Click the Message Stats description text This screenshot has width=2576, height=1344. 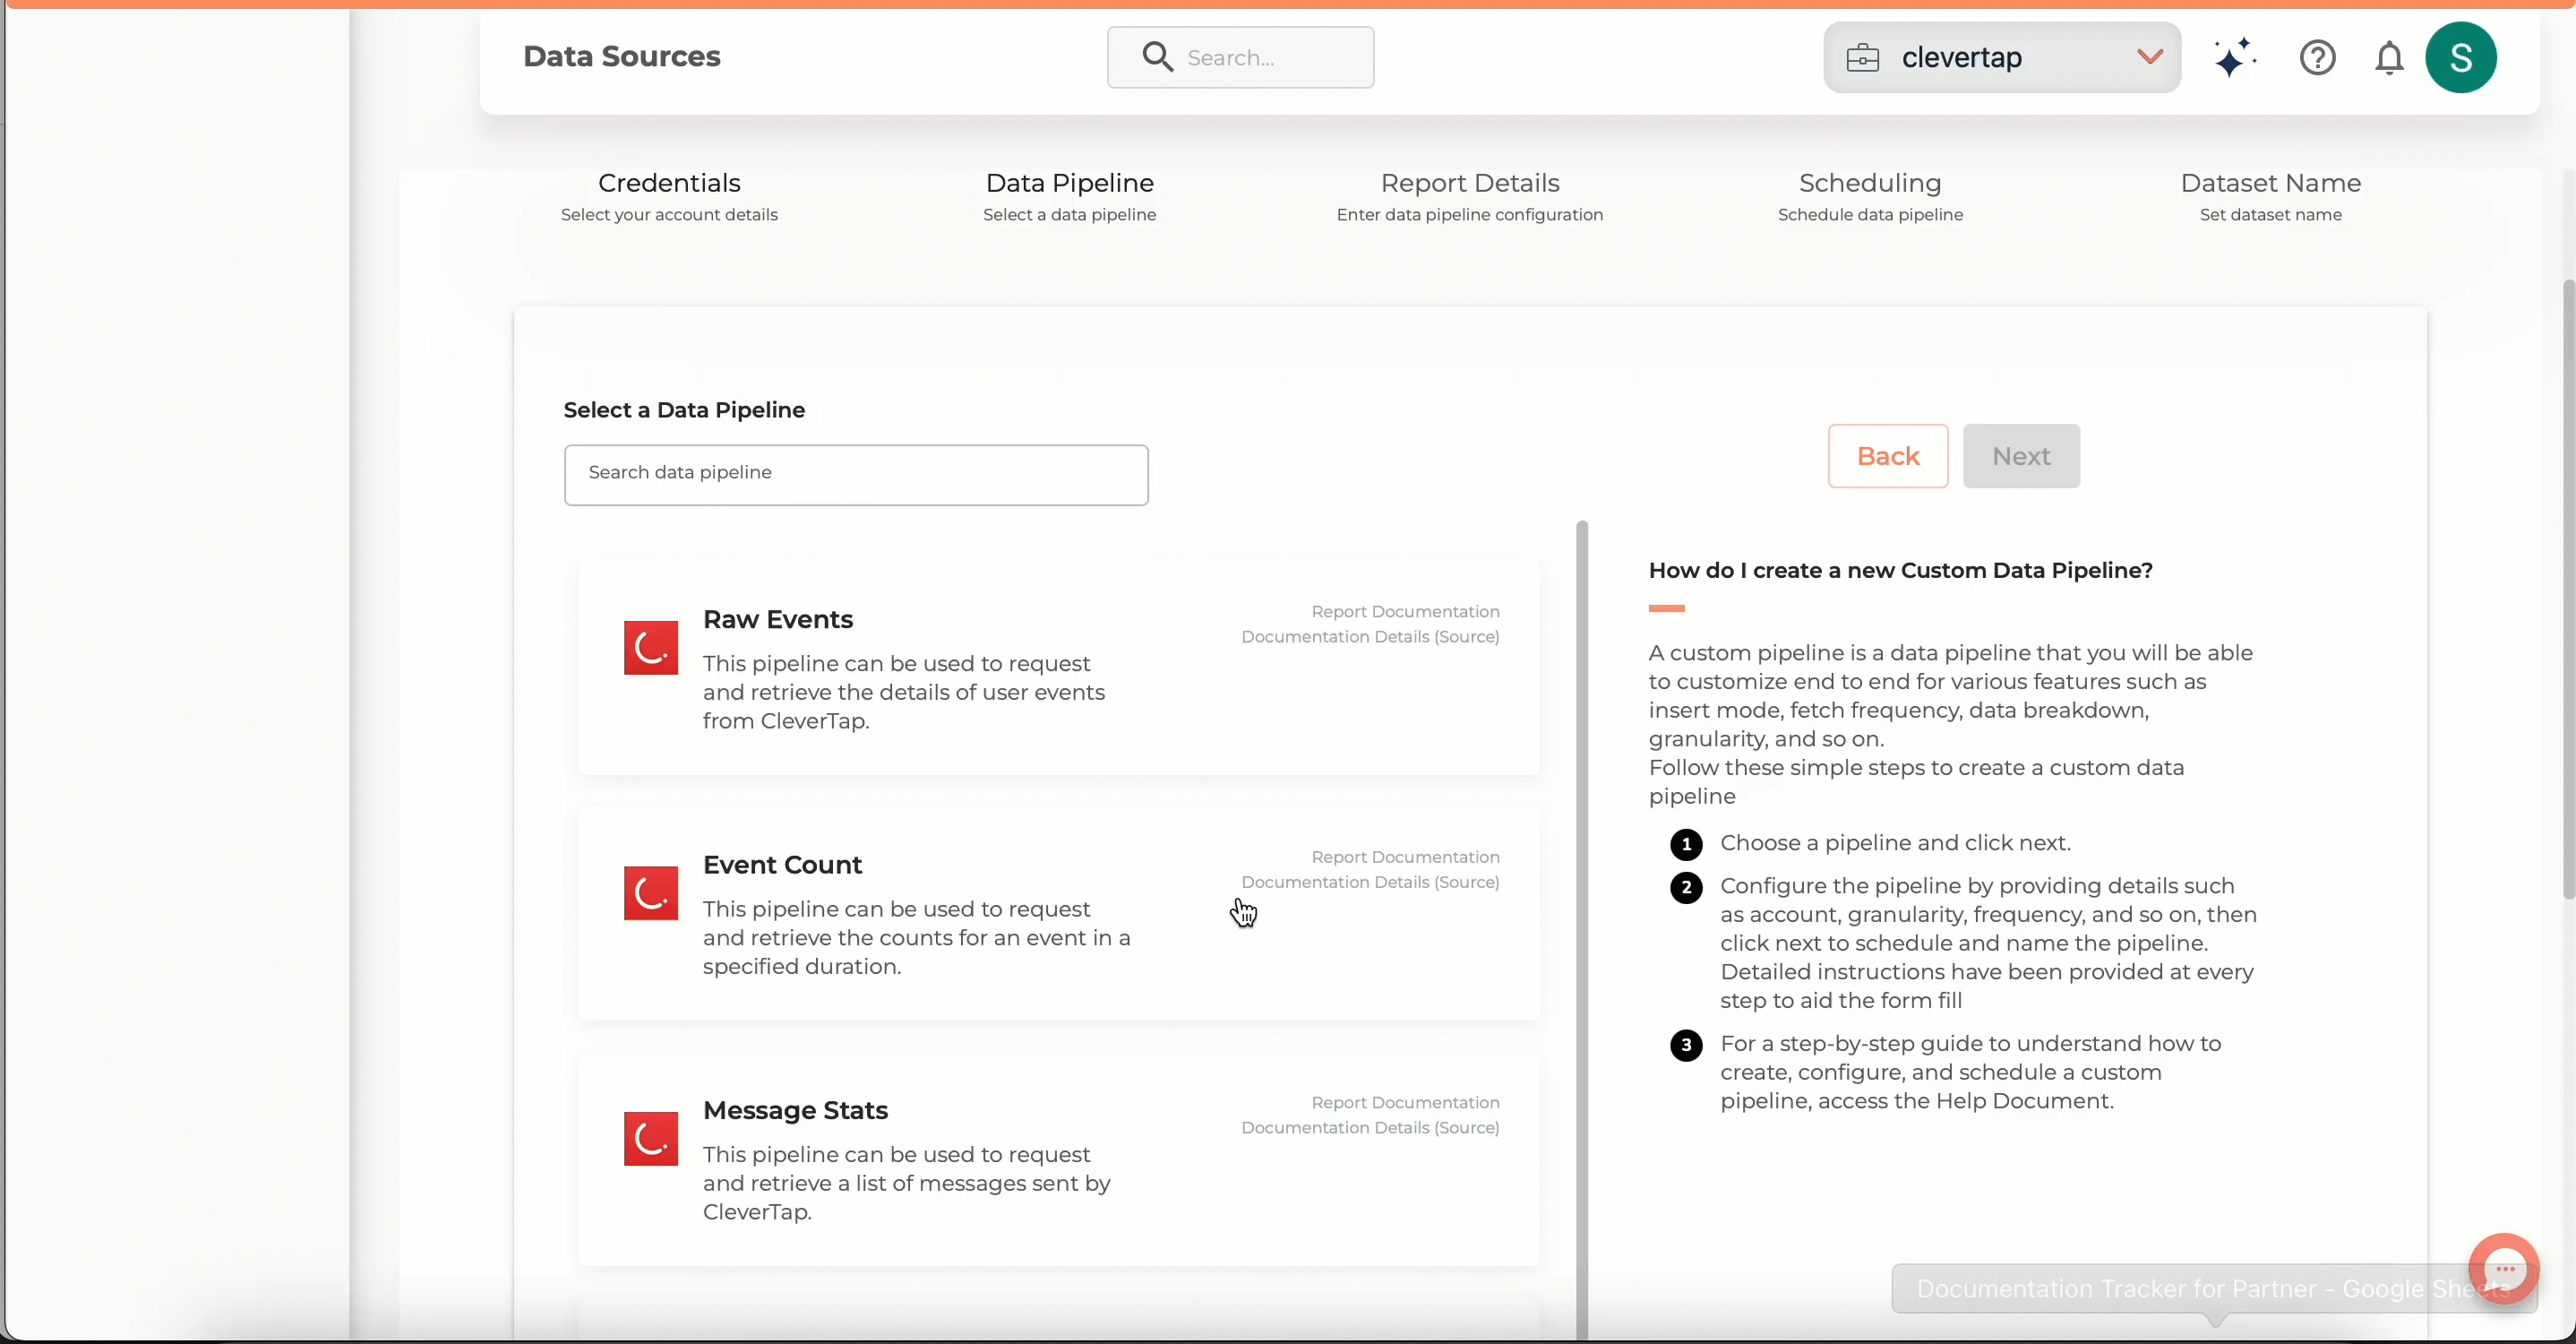coord(907,1183)
